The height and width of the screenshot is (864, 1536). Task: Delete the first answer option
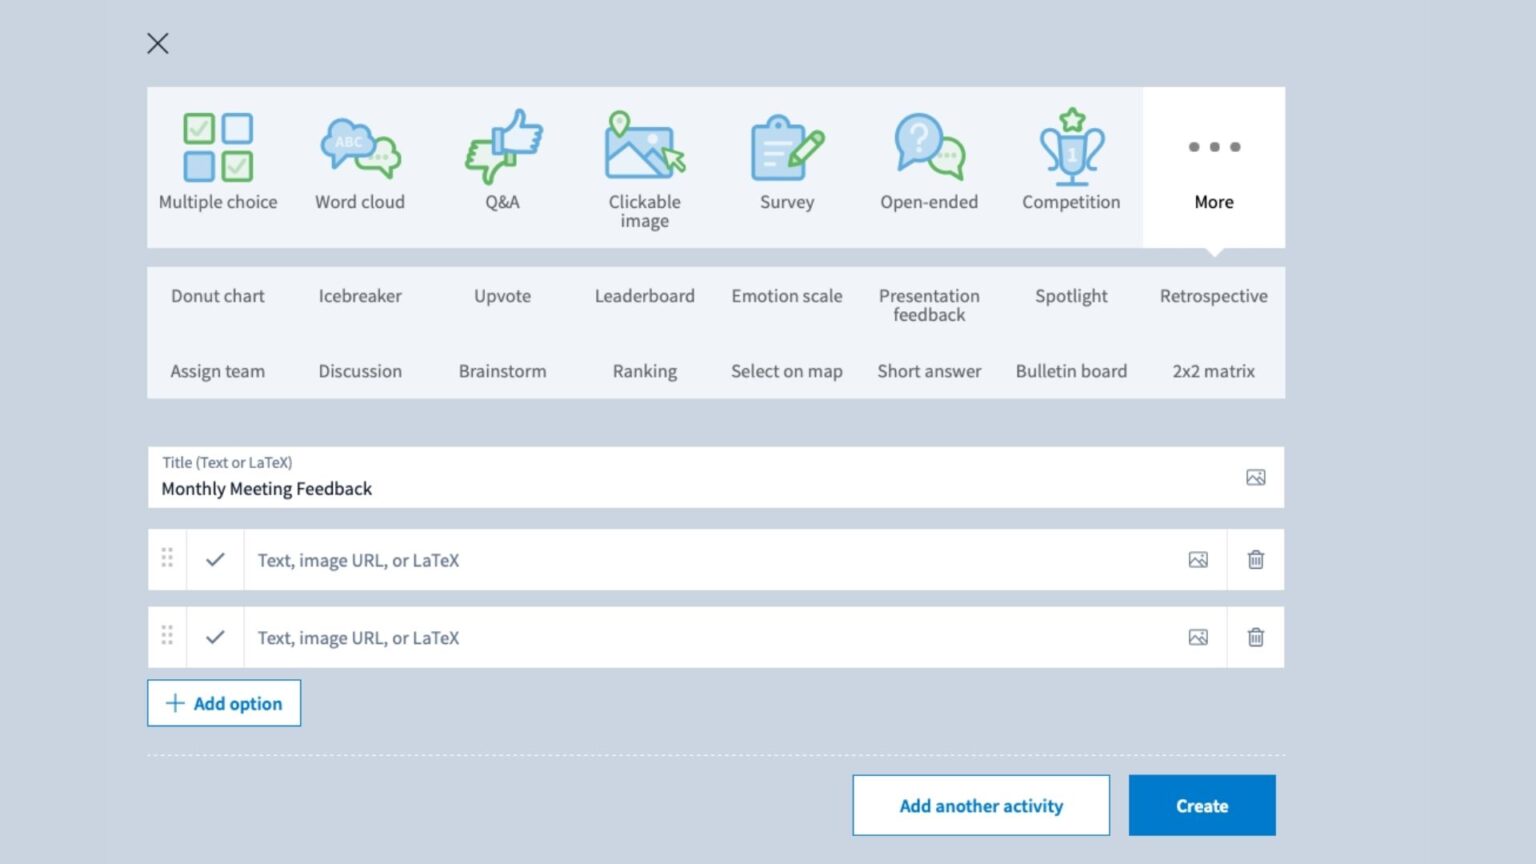pyautogui.click(x=1256, y=560)
